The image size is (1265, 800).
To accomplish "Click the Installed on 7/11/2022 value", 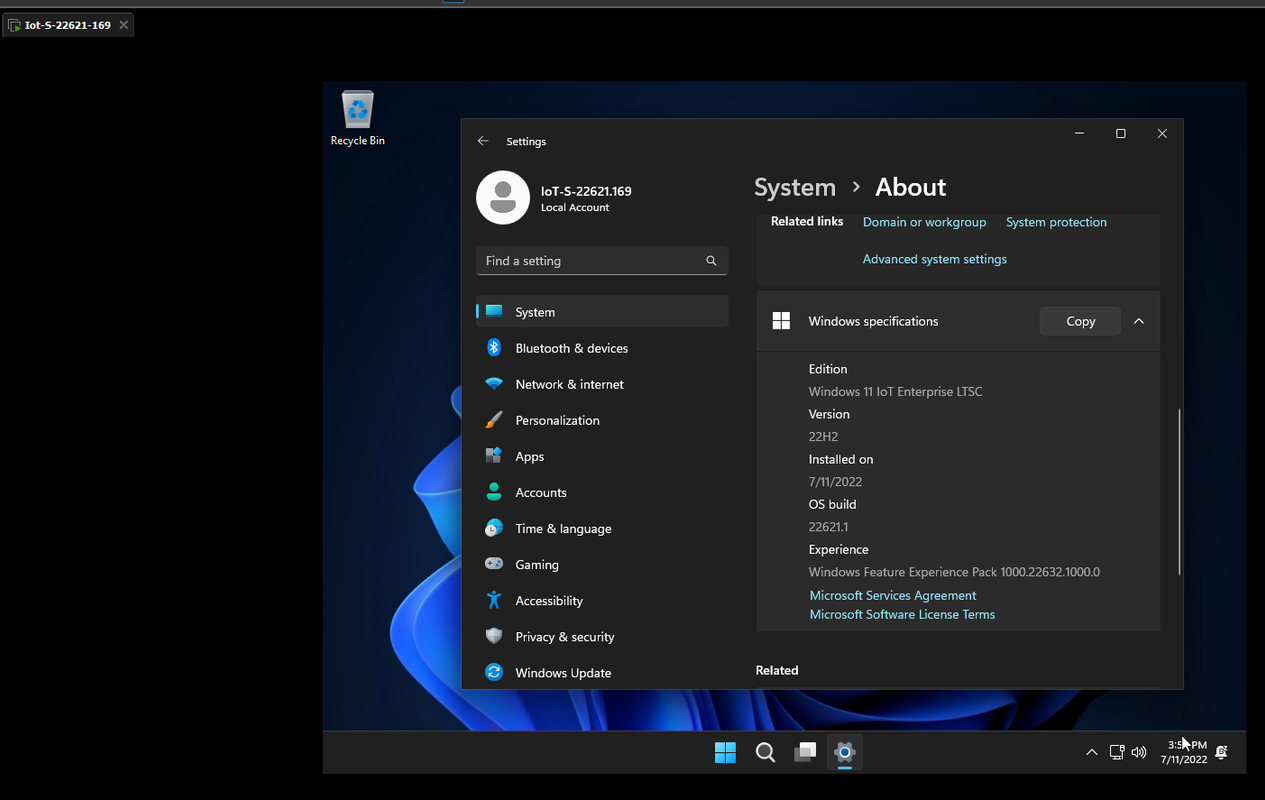I will [x=835, y=482].
